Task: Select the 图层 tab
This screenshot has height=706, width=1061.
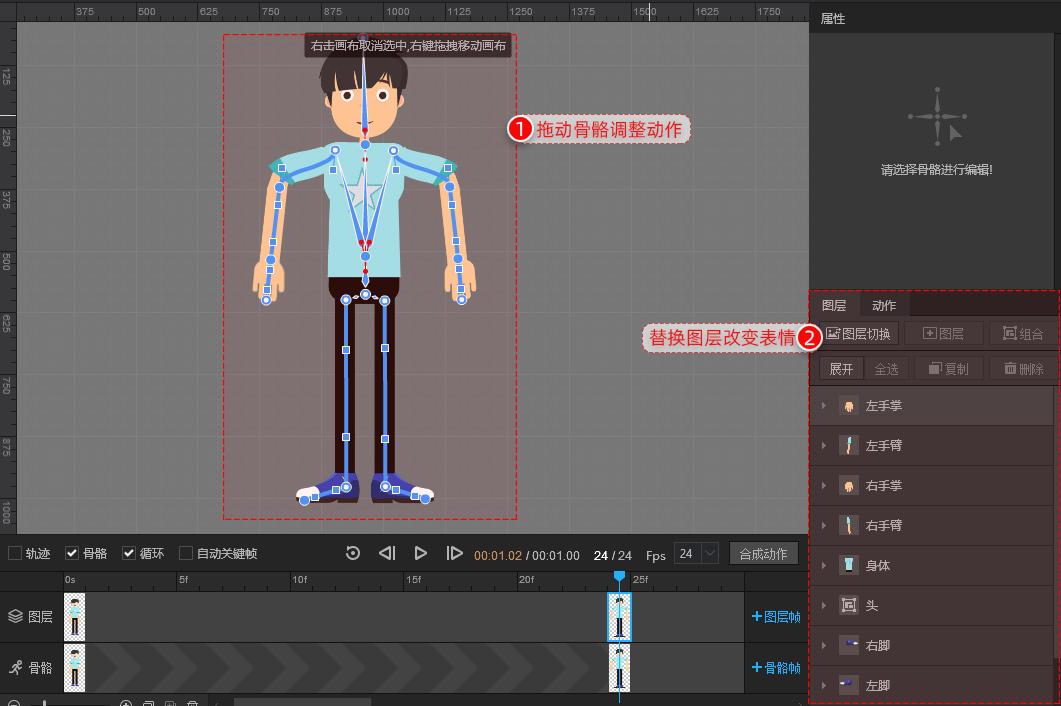Action: (x=834, y=306)
